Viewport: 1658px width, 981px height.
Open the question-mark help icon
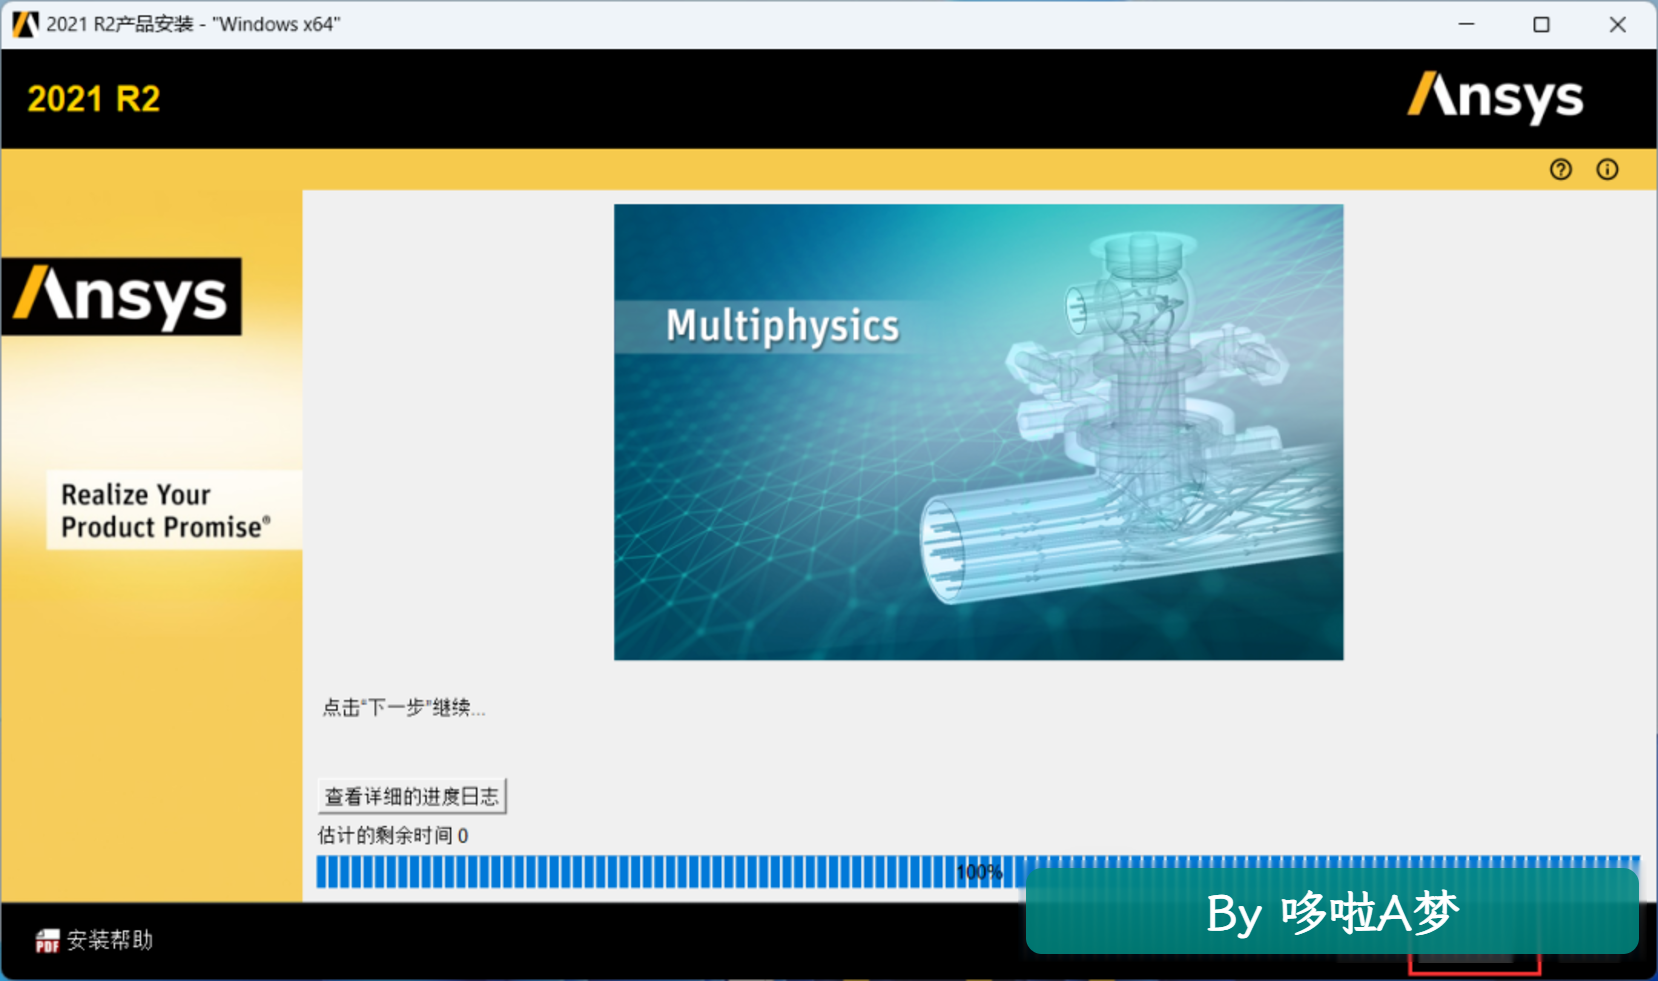click(1560, 170)
